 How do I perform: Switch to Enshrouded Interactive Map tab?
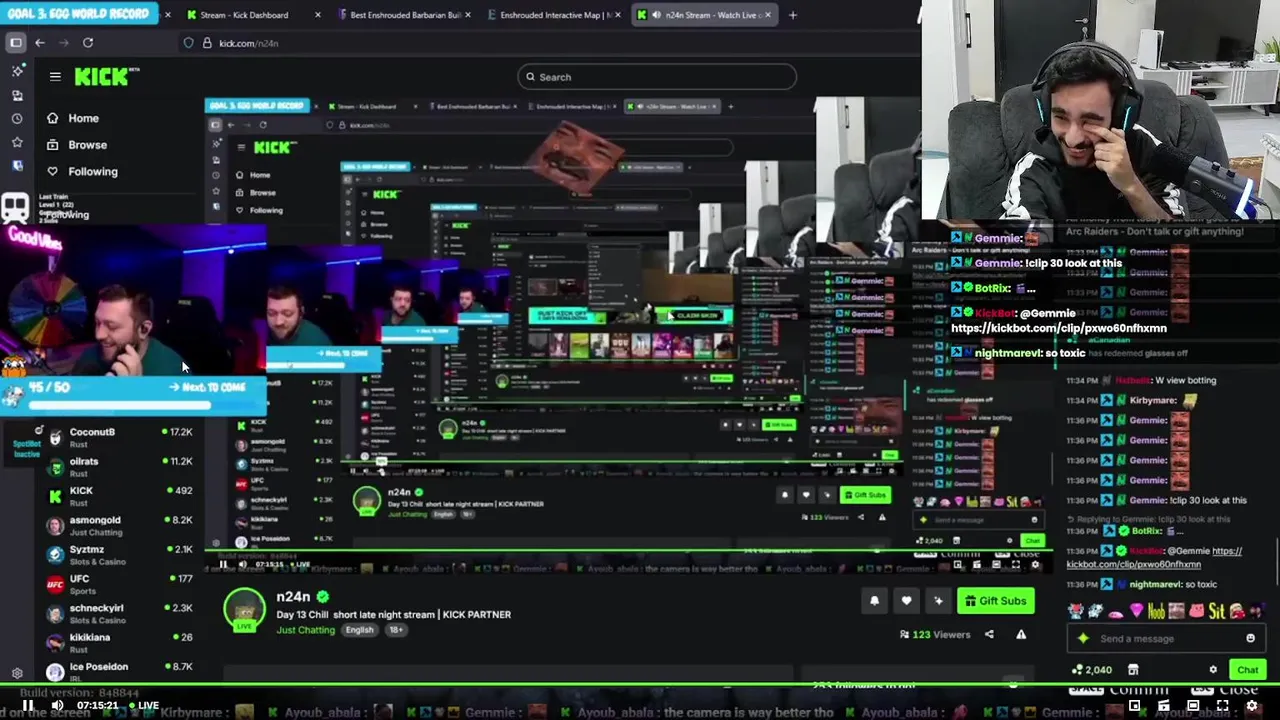[556, 15]
